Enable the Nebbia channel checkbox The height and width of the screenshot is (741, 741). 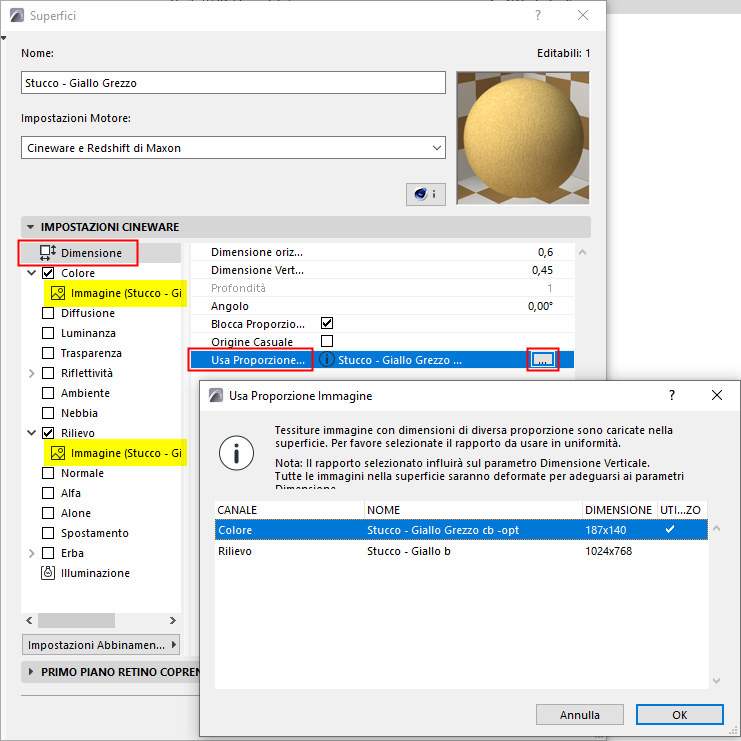(48, 413)
